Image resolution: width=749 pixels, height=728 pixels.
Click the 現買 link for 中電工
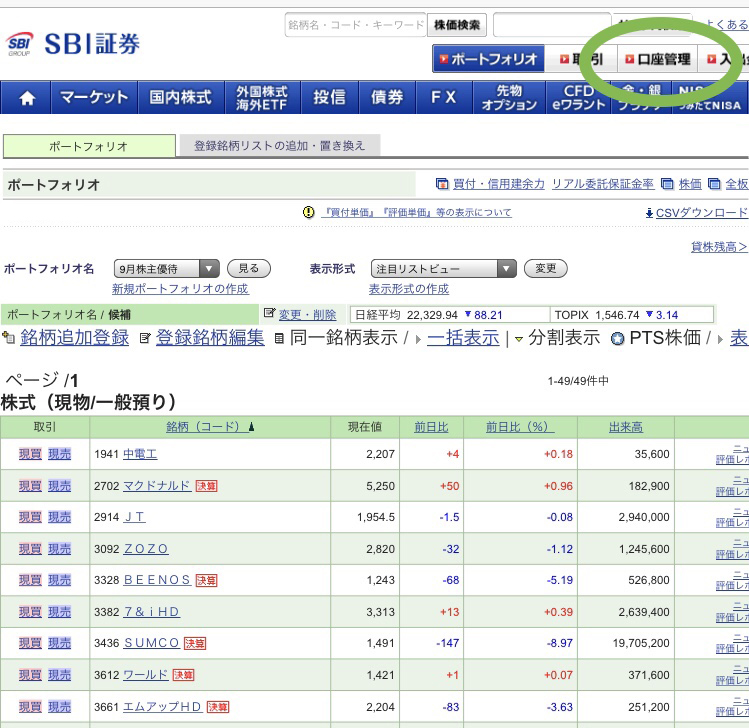click(30, 454)
